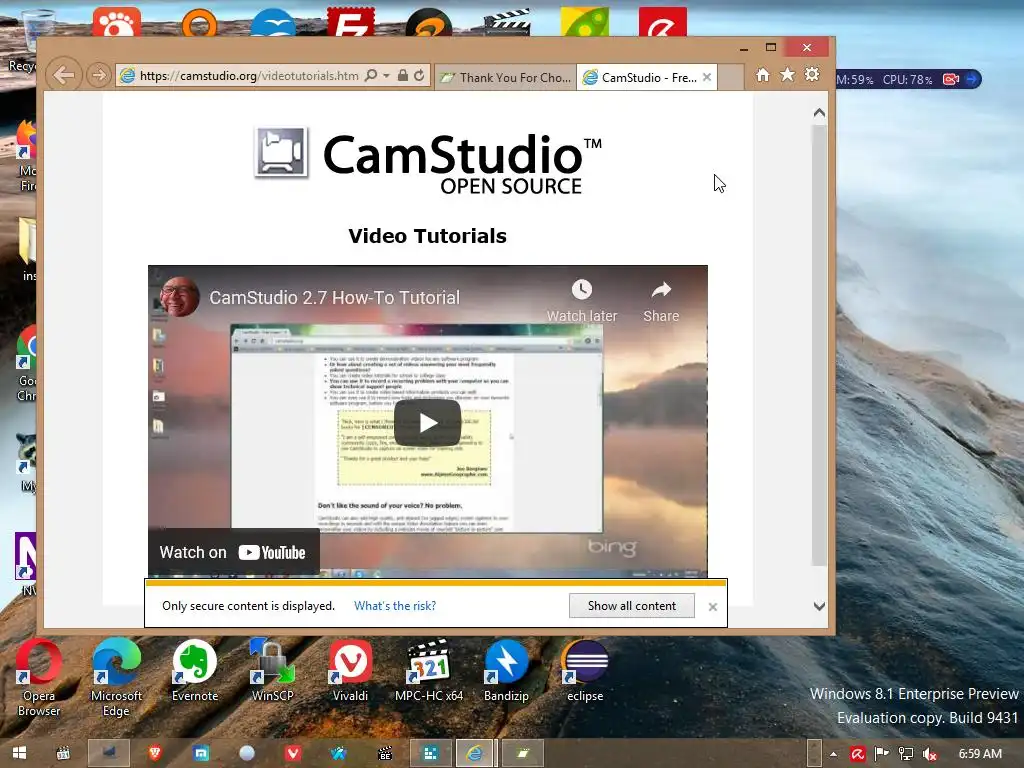Viewport: 1024px width, 768px height.
Task: Click the camstudio.org URL address field
Action: pyautogui.click(x=249, y=76)
